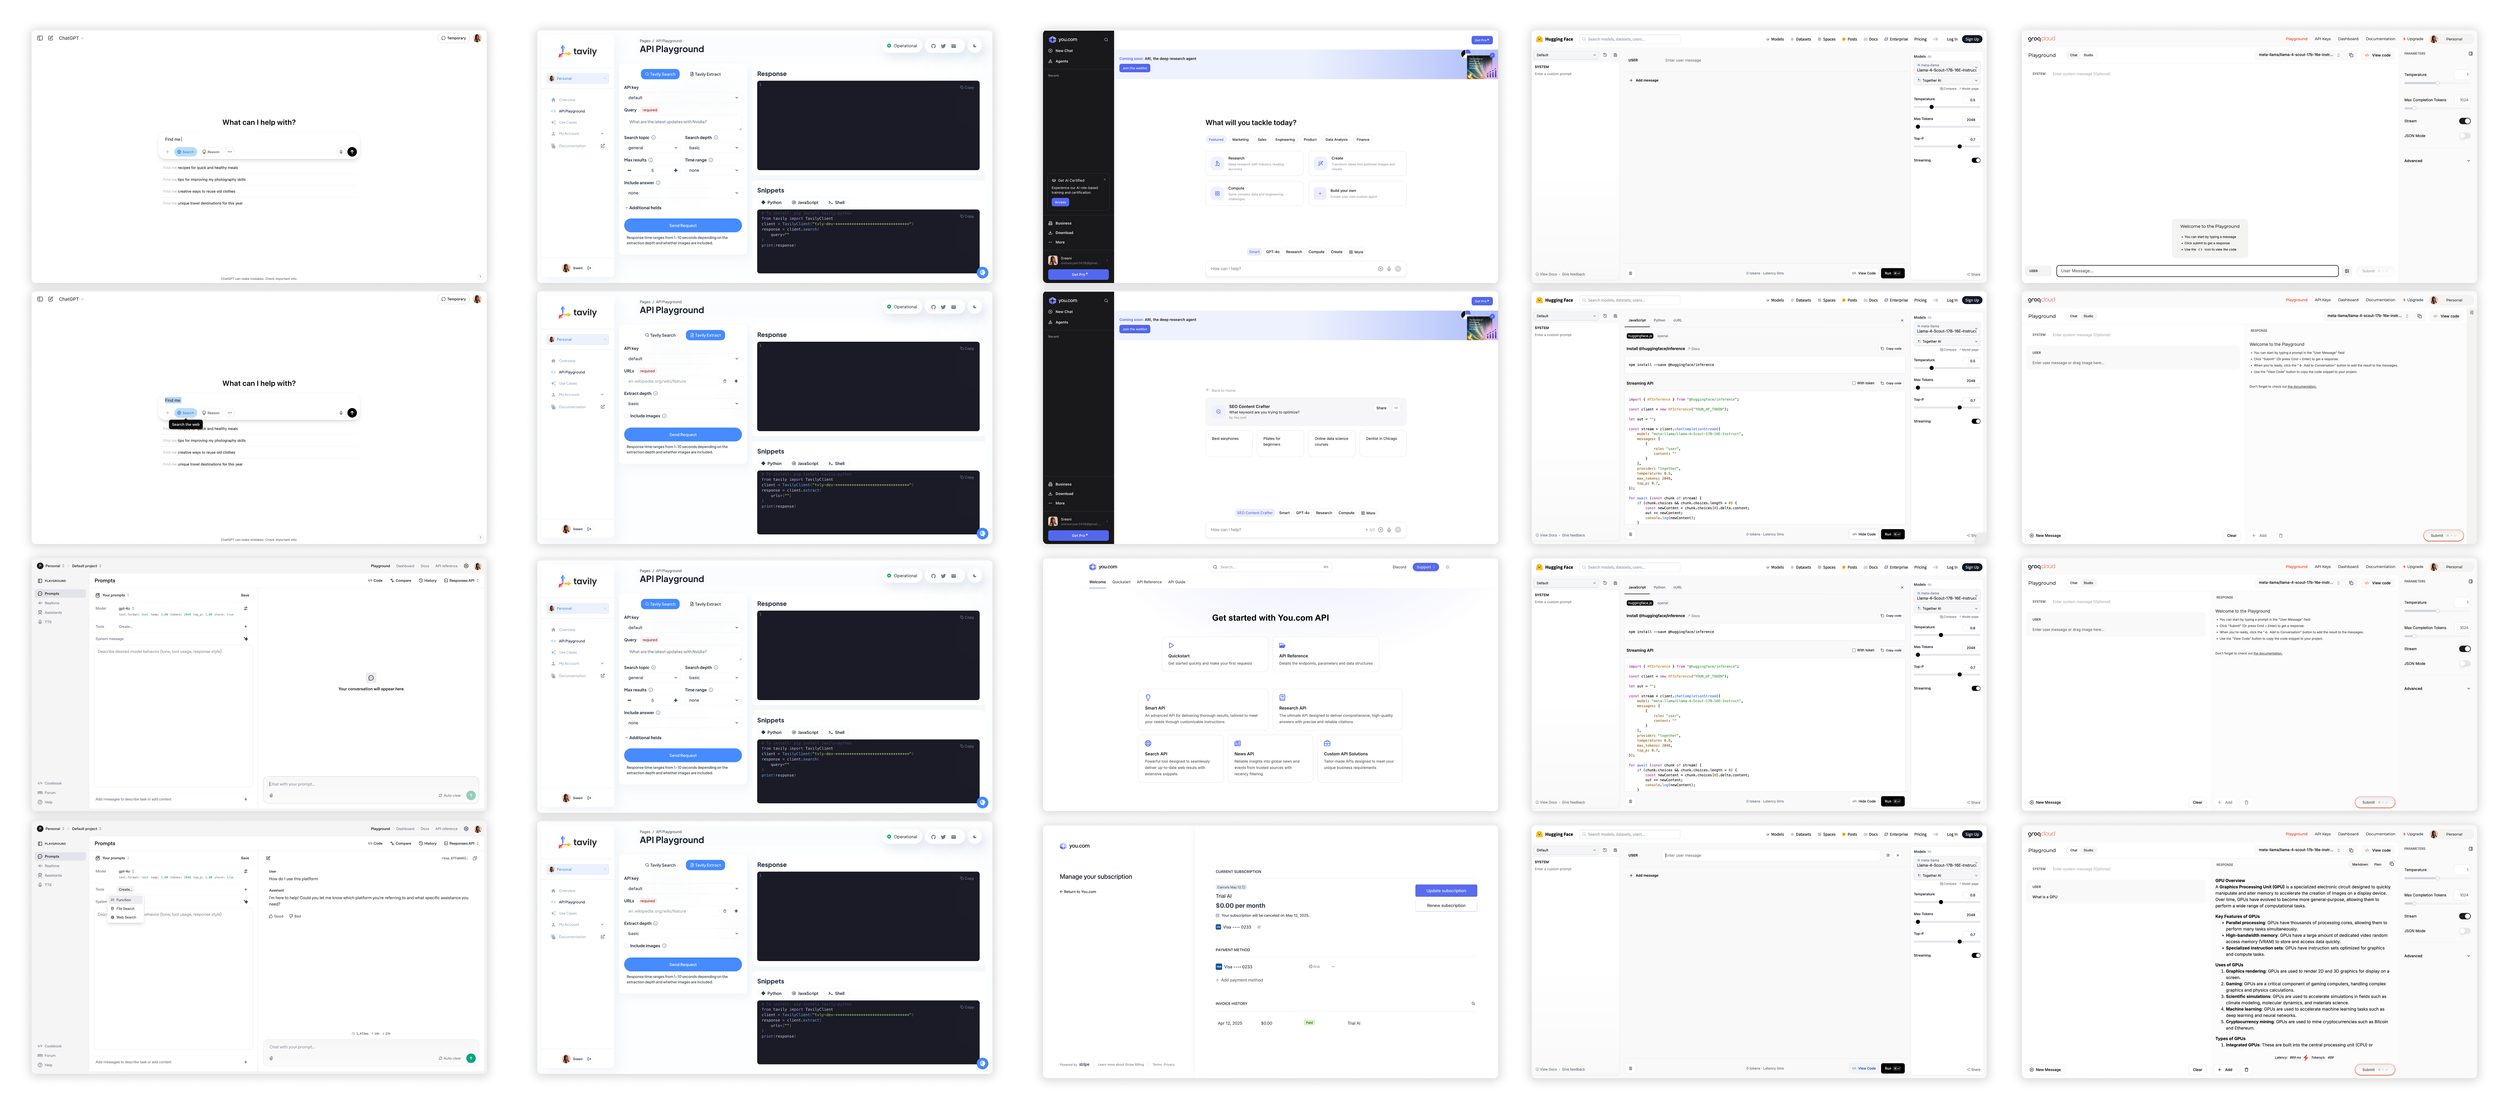Click the ellipsis icon beside SEO Content Crafter's Share
The height and width of the screenshot is (1108, 2500).
(1396, 408)
